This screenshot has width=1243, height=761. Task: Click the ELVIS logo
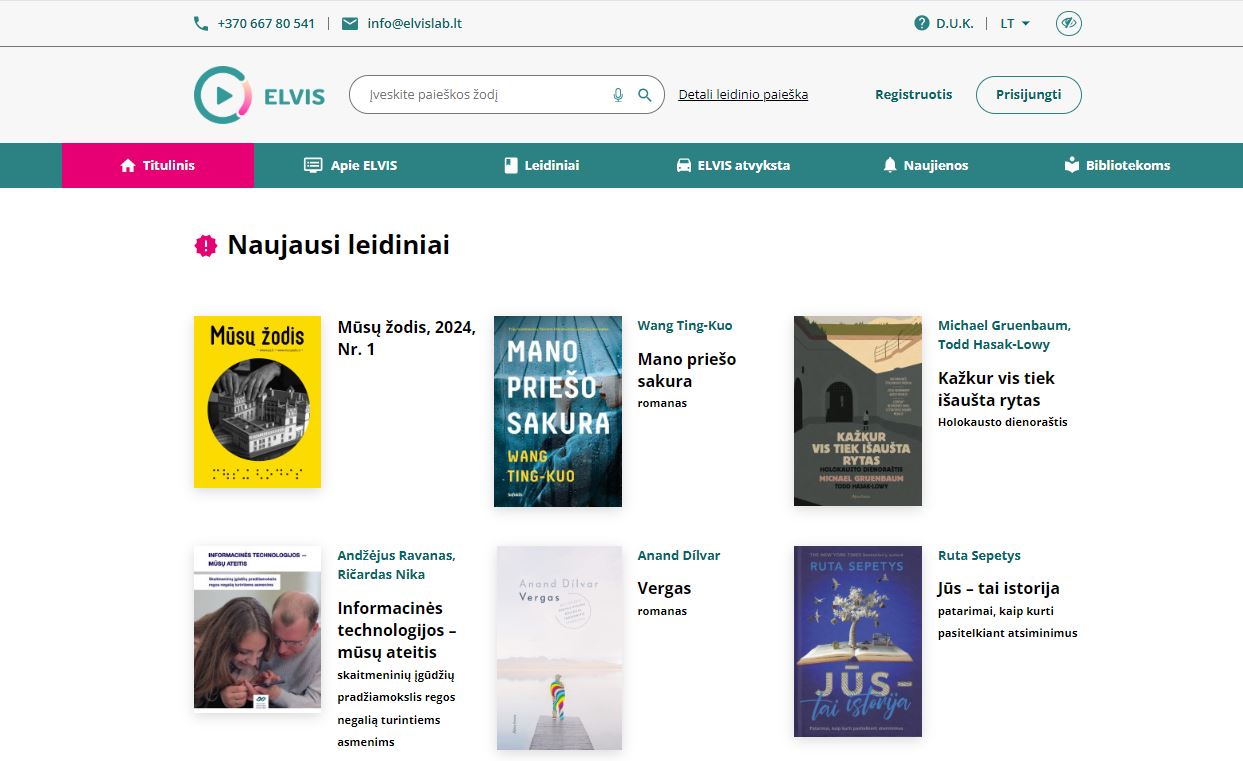[259, 95]
